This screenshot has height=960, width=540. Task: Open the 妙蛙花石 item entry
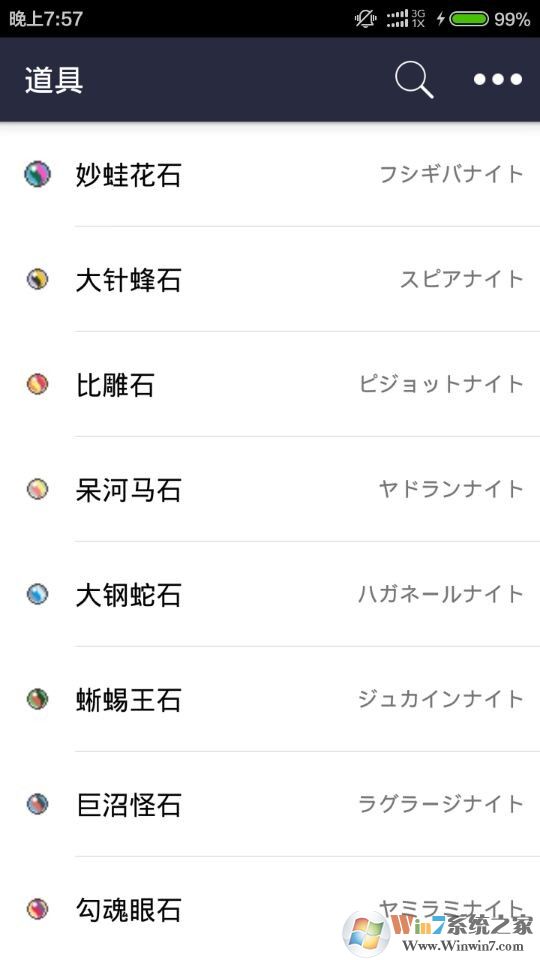coord(270,174)
